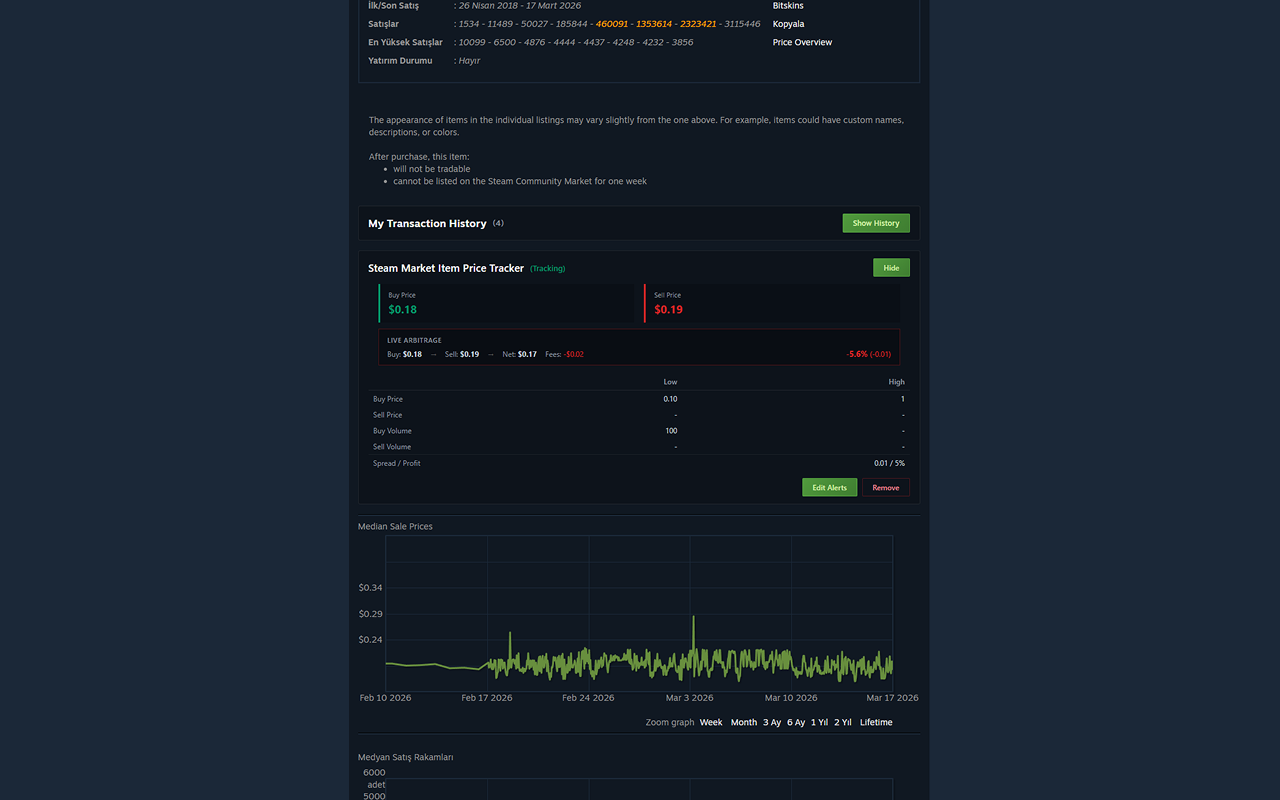Viewport: 1280px width, 800px height.
Task: Click the High column header
Action: pyautogui.click(x=896, y=382)
